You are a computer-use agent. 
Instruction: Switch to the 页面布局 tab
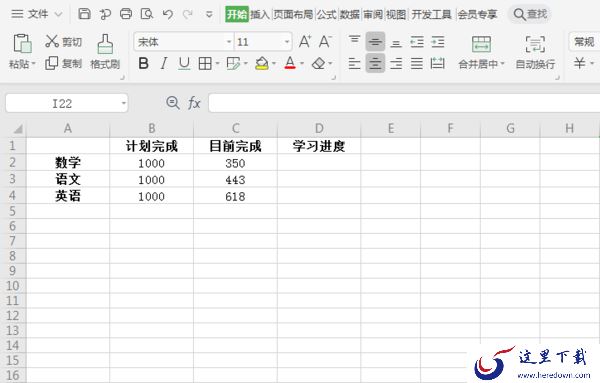coord(293,15)
